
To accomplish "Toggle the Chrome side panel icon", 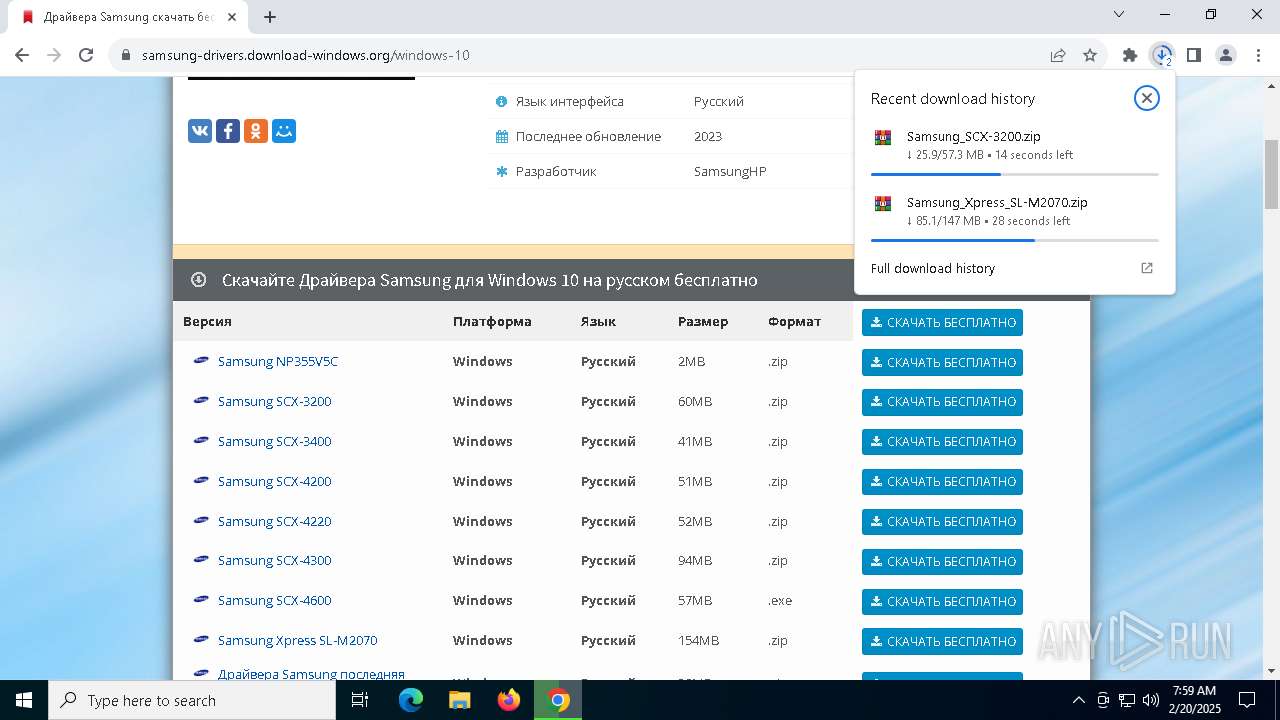I will 1193,55.
